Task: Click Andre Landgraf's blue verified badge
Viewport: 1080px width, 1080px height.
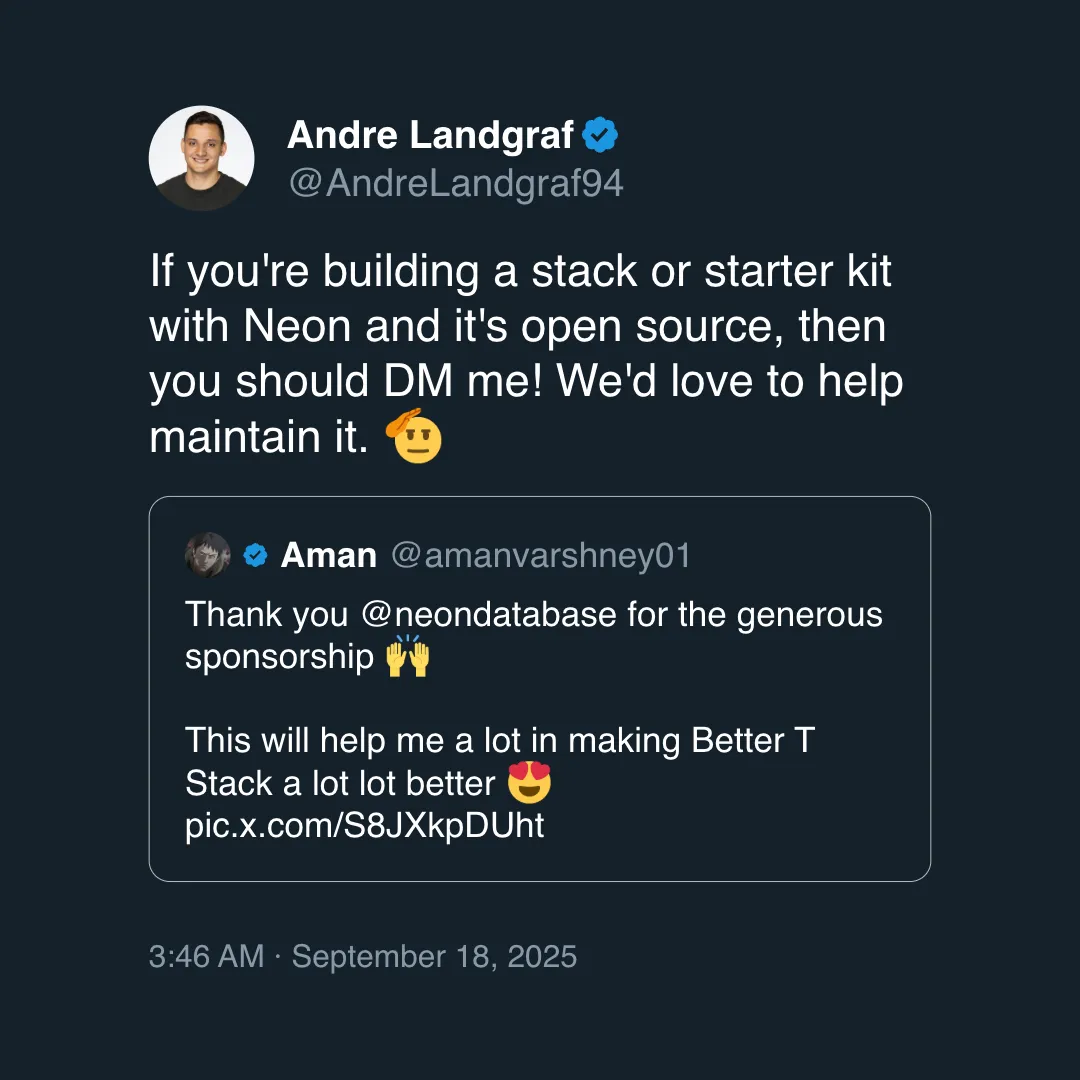Action: click(x=600, y=135)
